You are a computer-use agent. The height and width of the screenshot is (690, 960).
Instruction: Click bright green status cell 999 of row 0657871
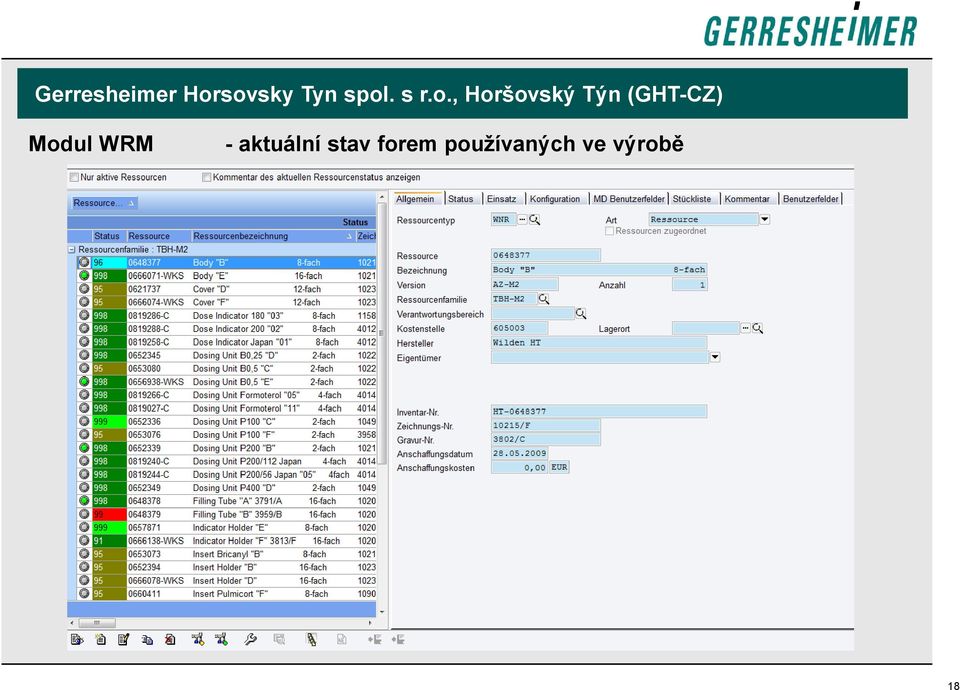pos(109,528)
